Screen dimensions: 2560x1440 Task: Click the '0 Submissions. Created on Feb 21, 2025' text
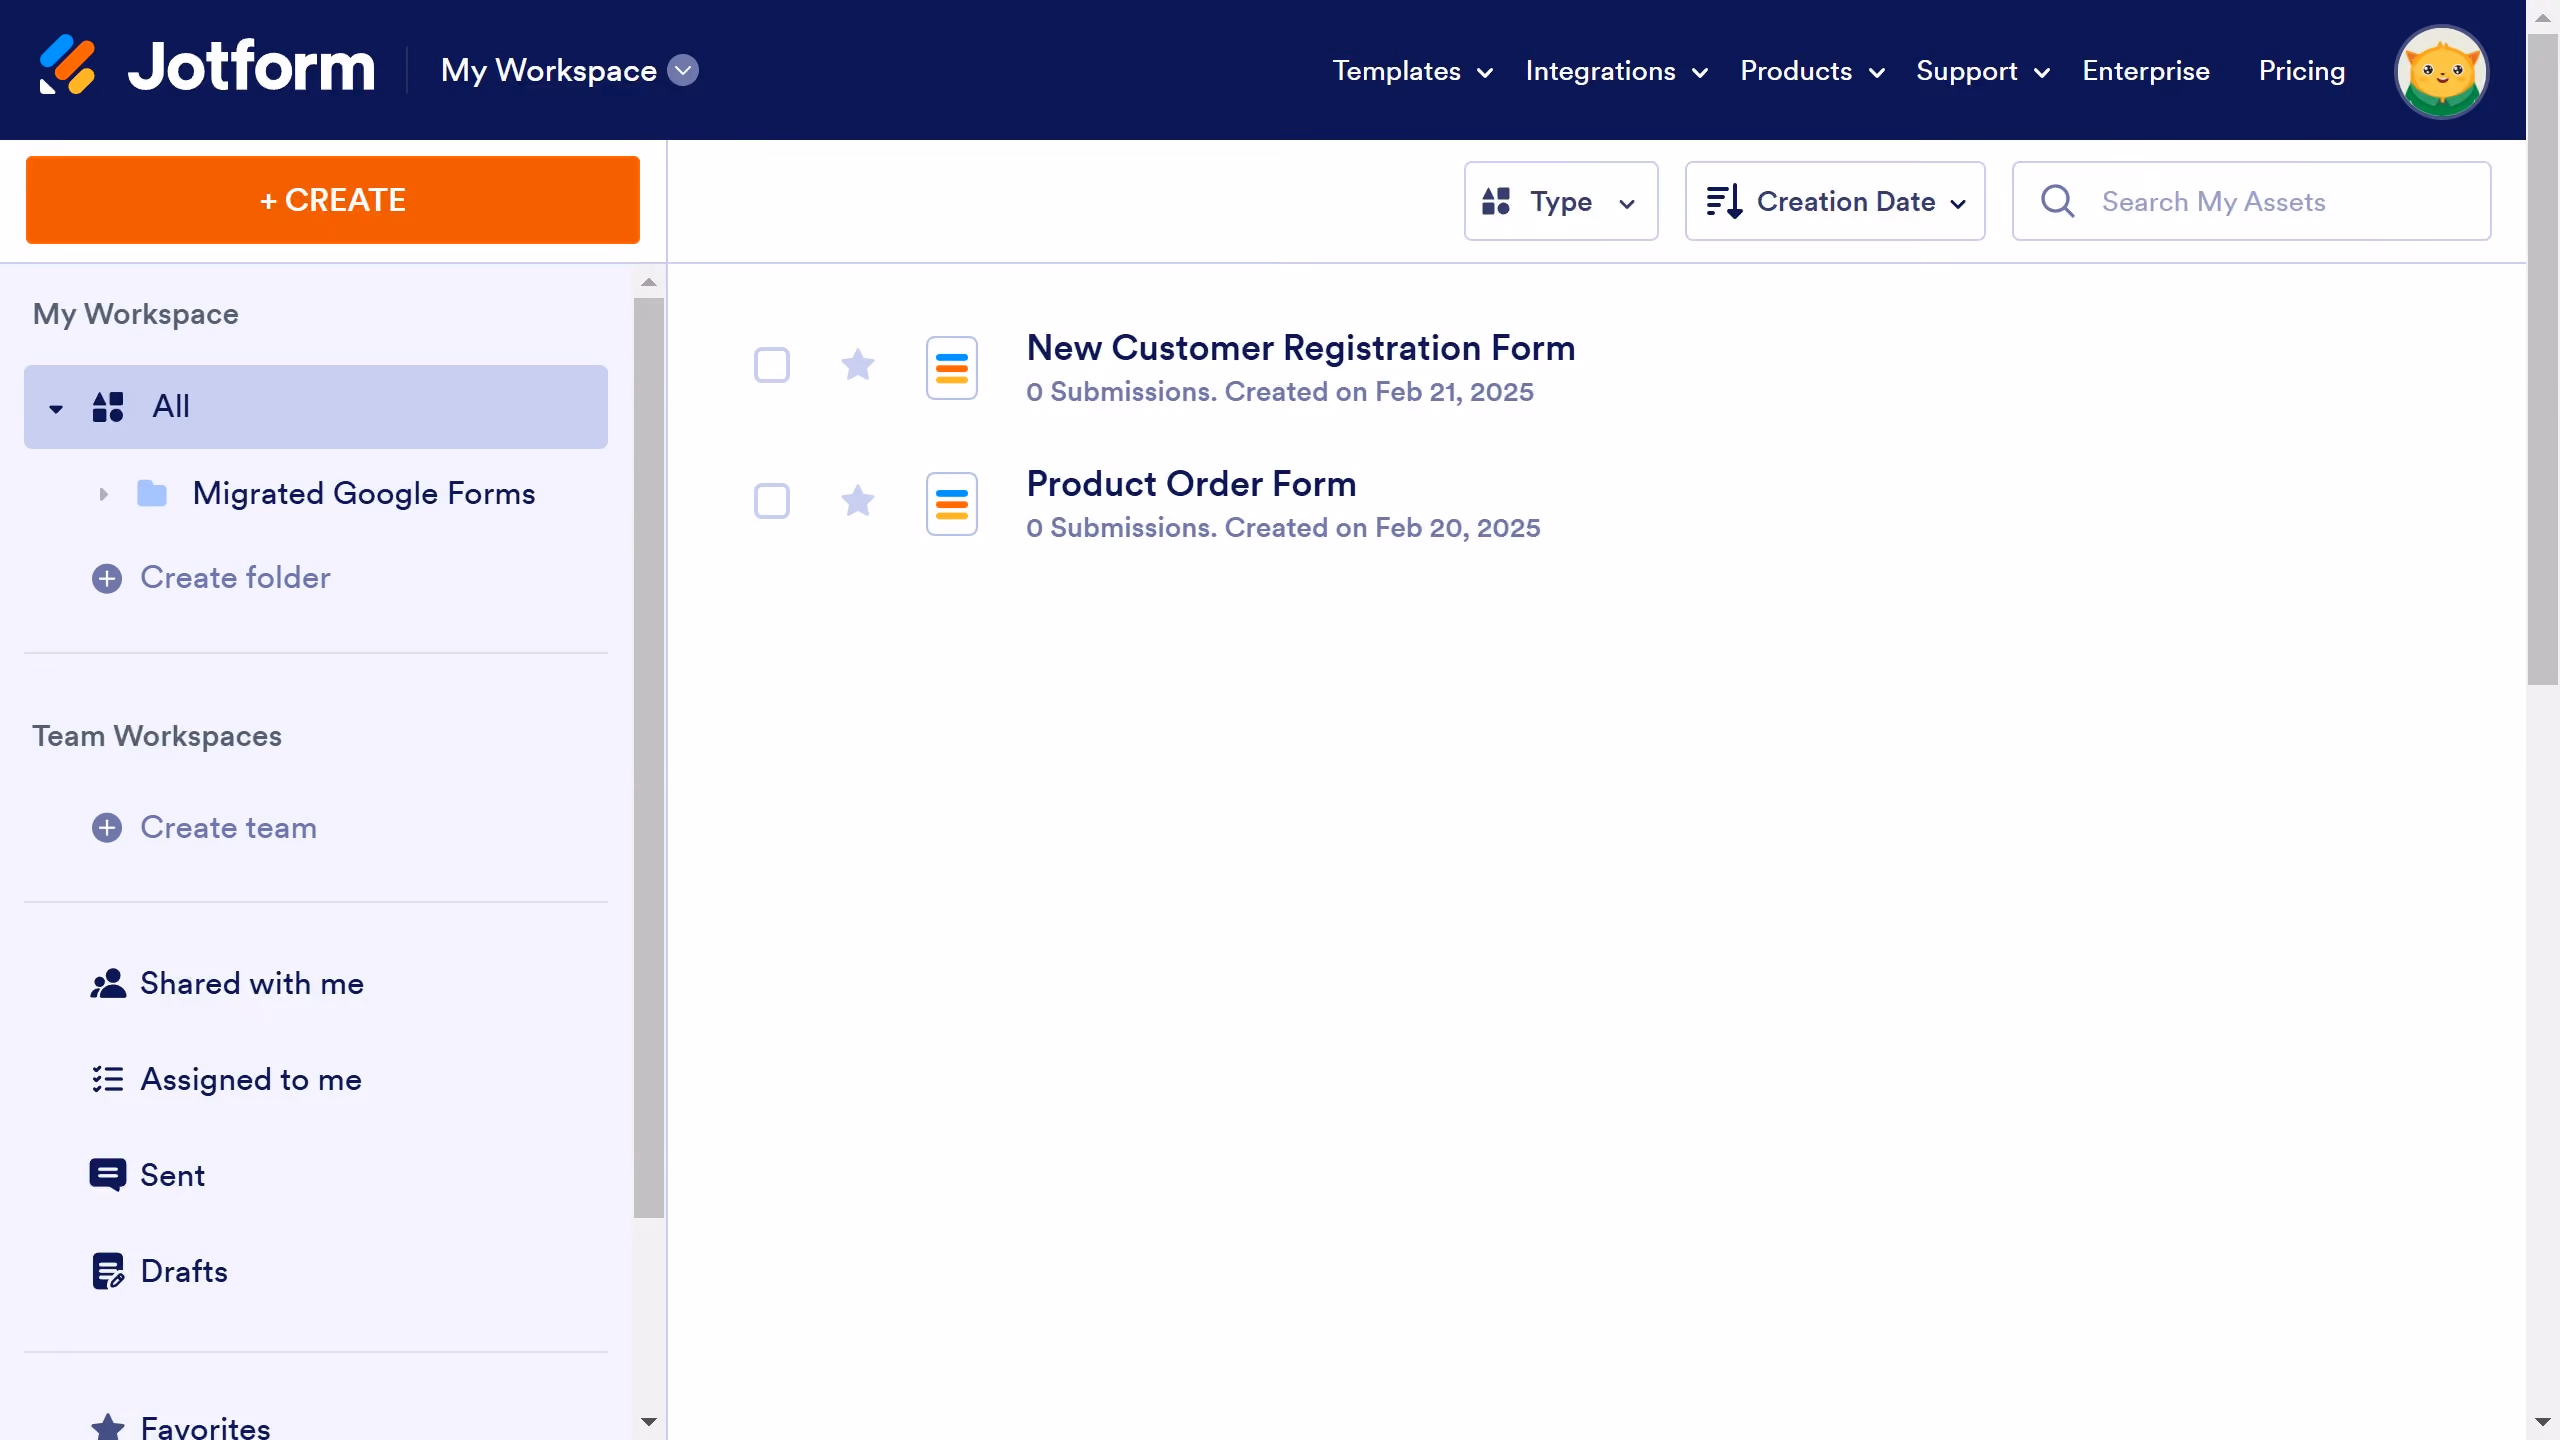1280,392
